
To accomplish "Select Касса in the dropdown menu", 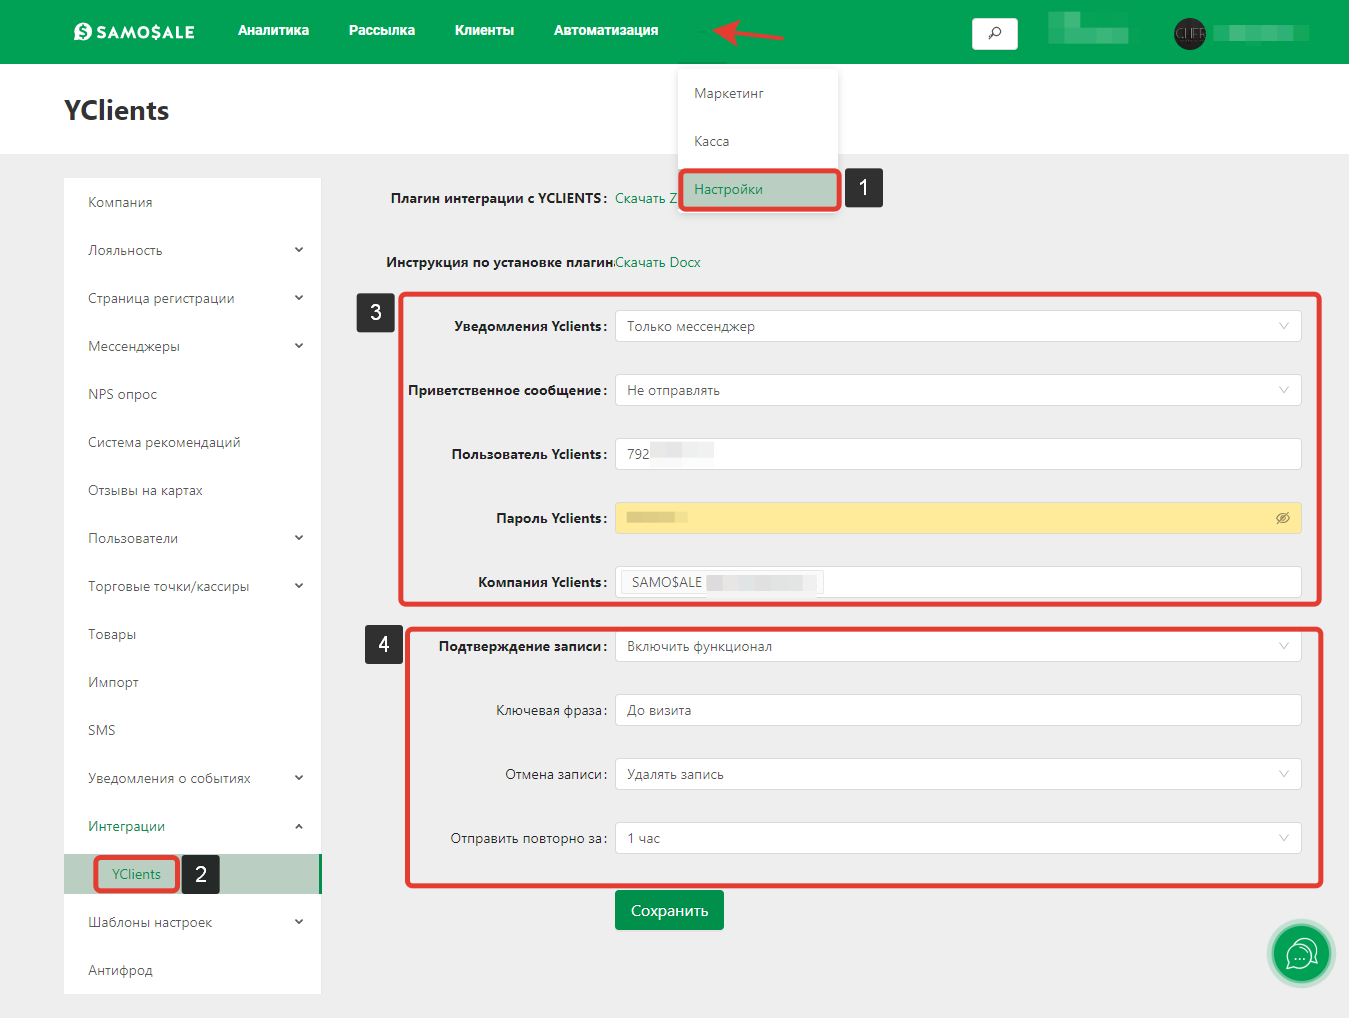I will pyautogui.click(x=758, y=141).
